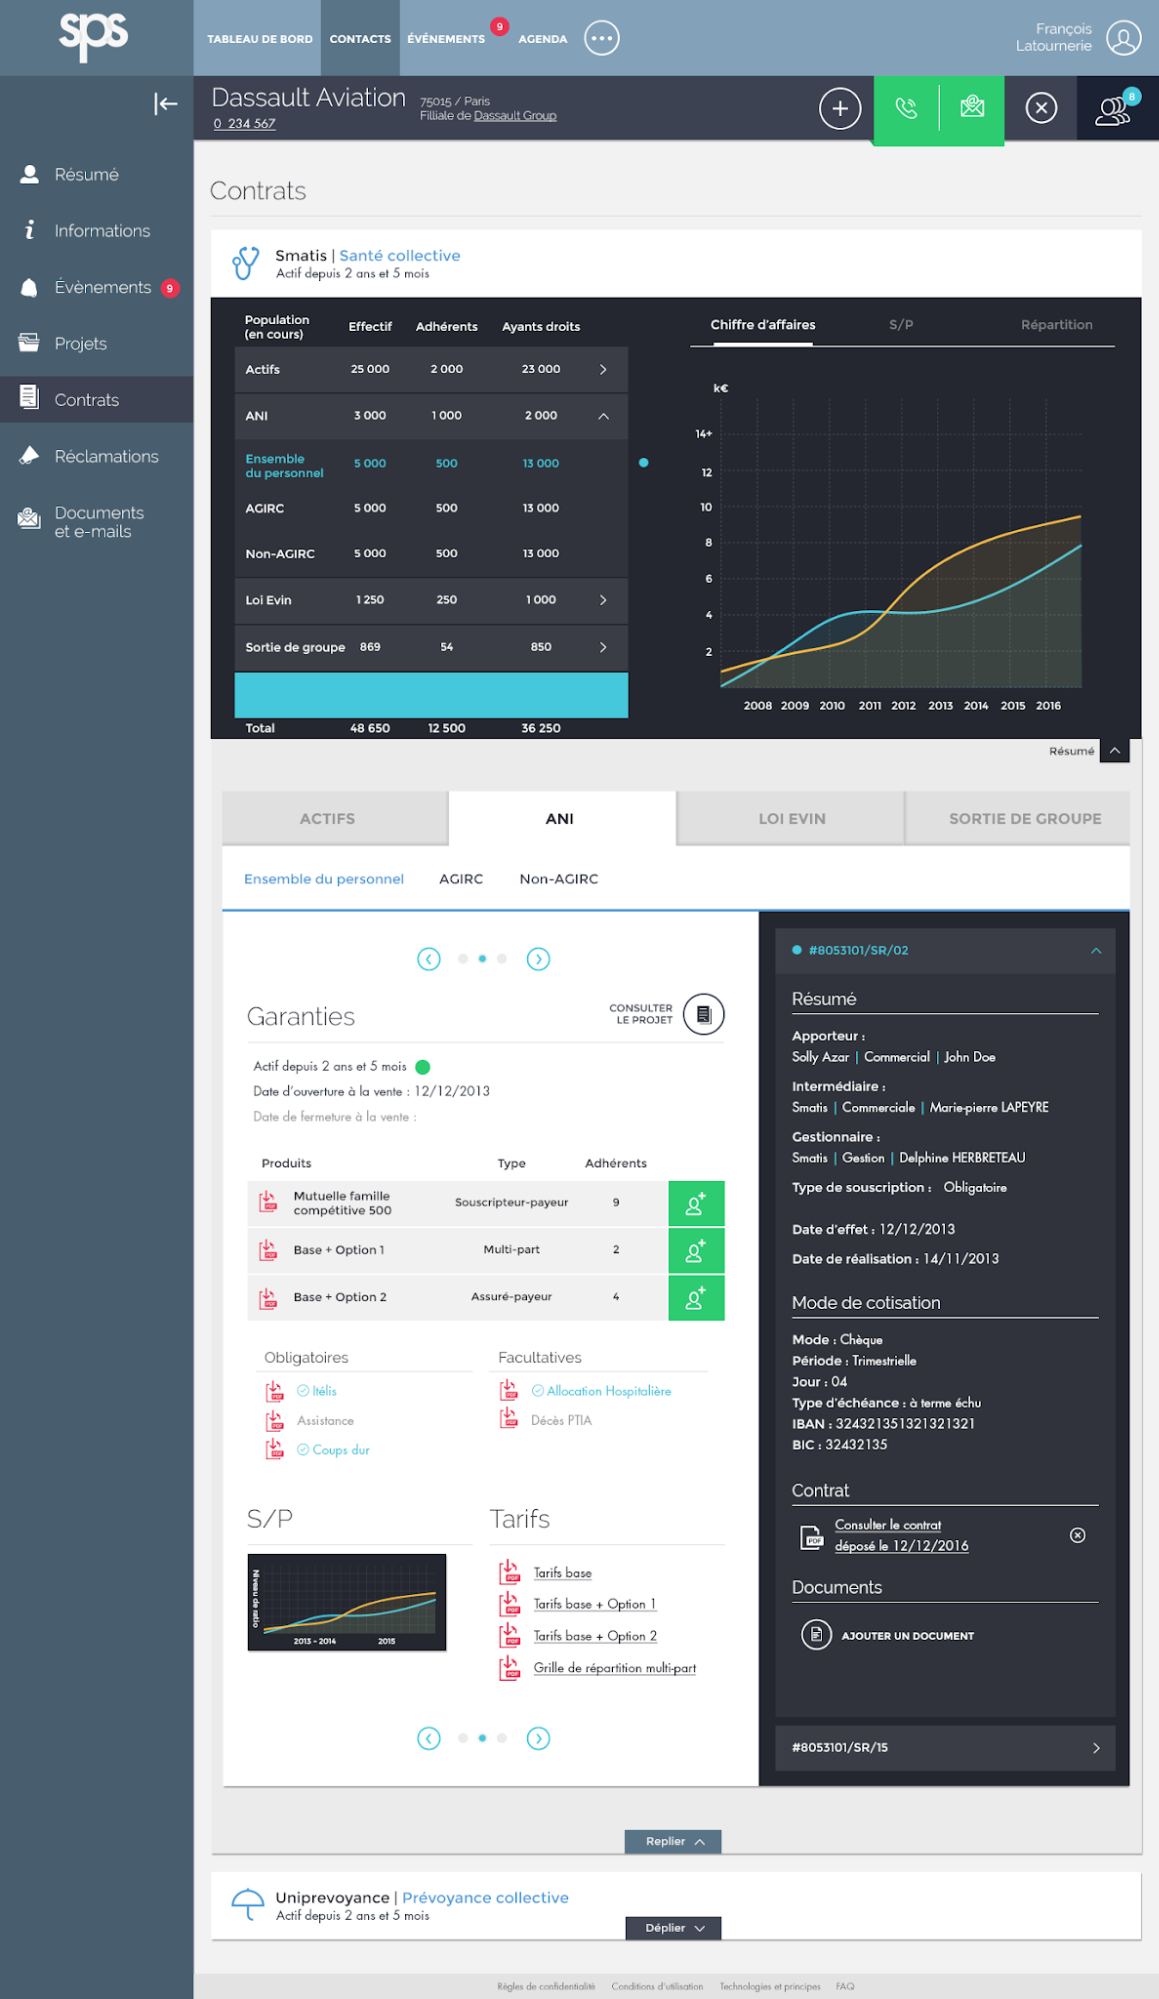Expand the Sortie de groupe row chevron
The height and width of the screenshot is (1999, 1159).
point(603,647)
